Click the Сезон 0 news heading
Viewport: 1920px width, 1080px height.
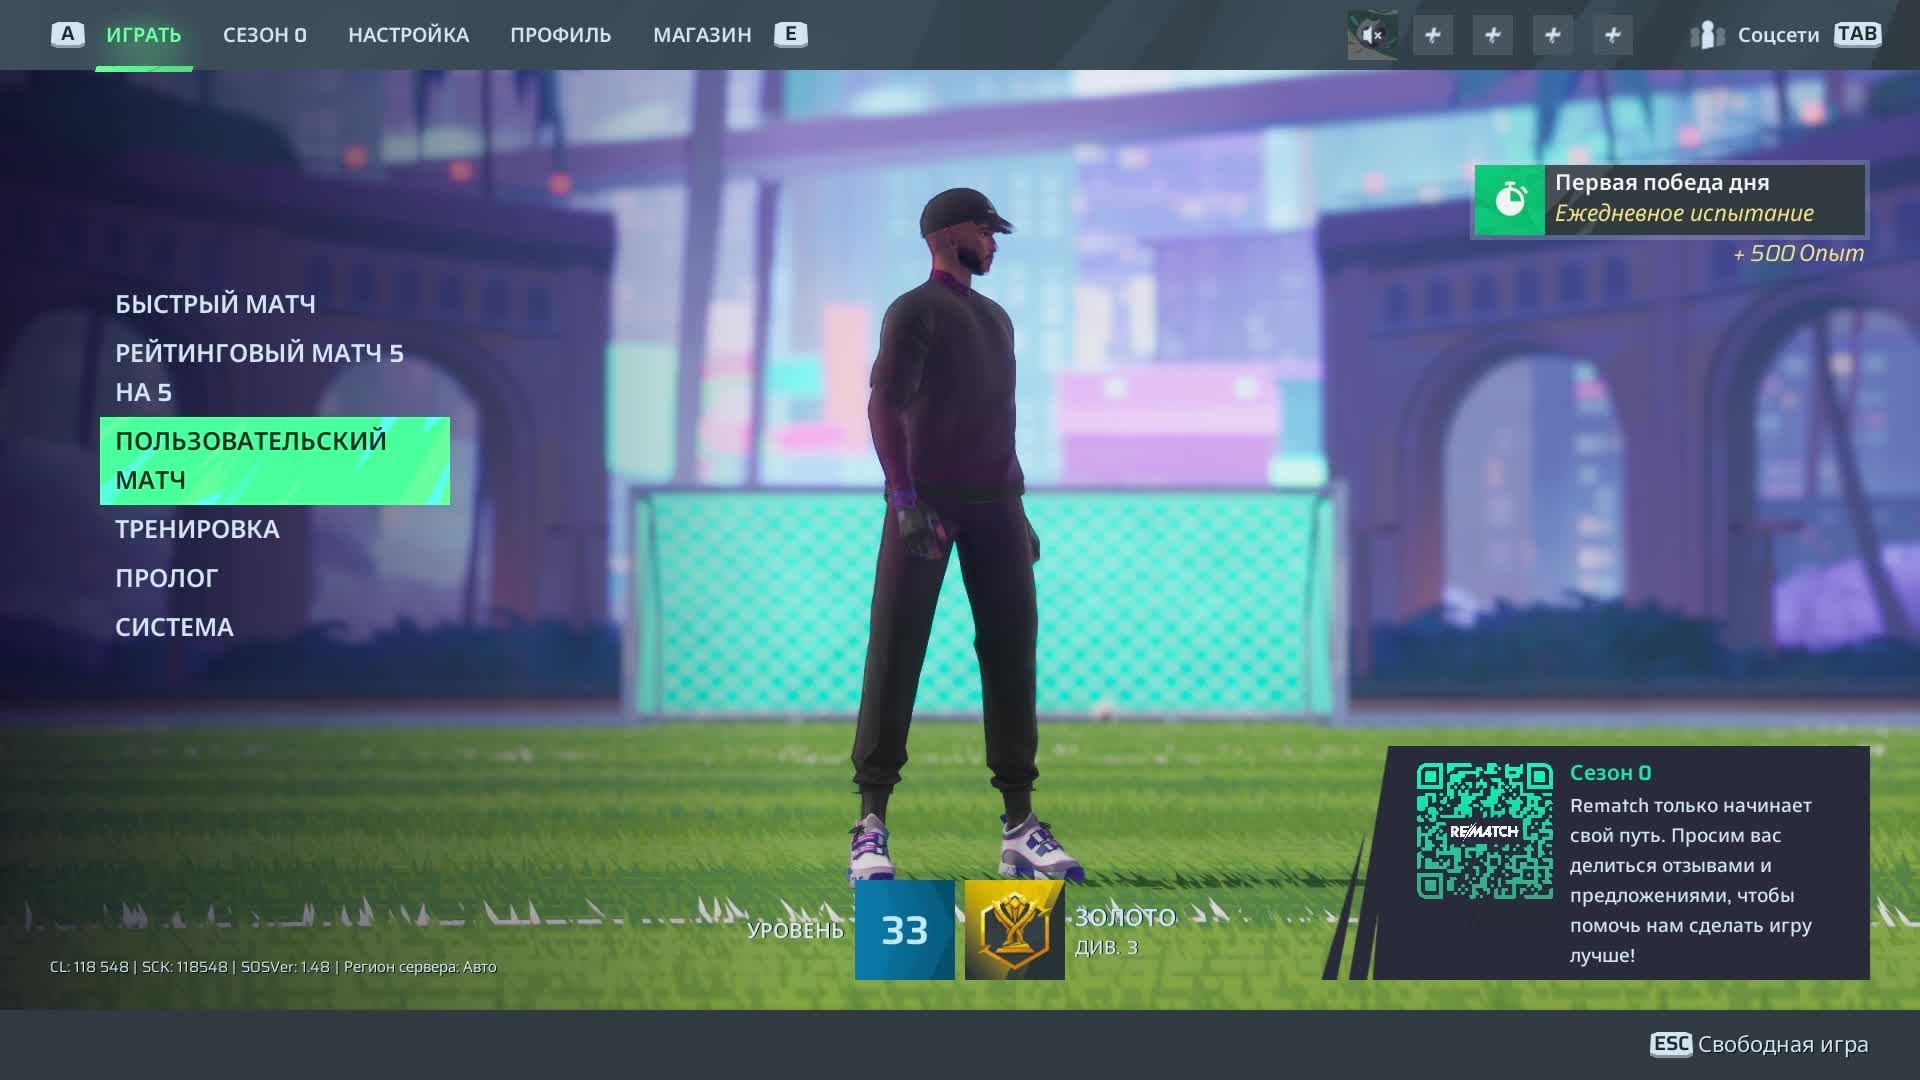click(x=1610, y=773)
